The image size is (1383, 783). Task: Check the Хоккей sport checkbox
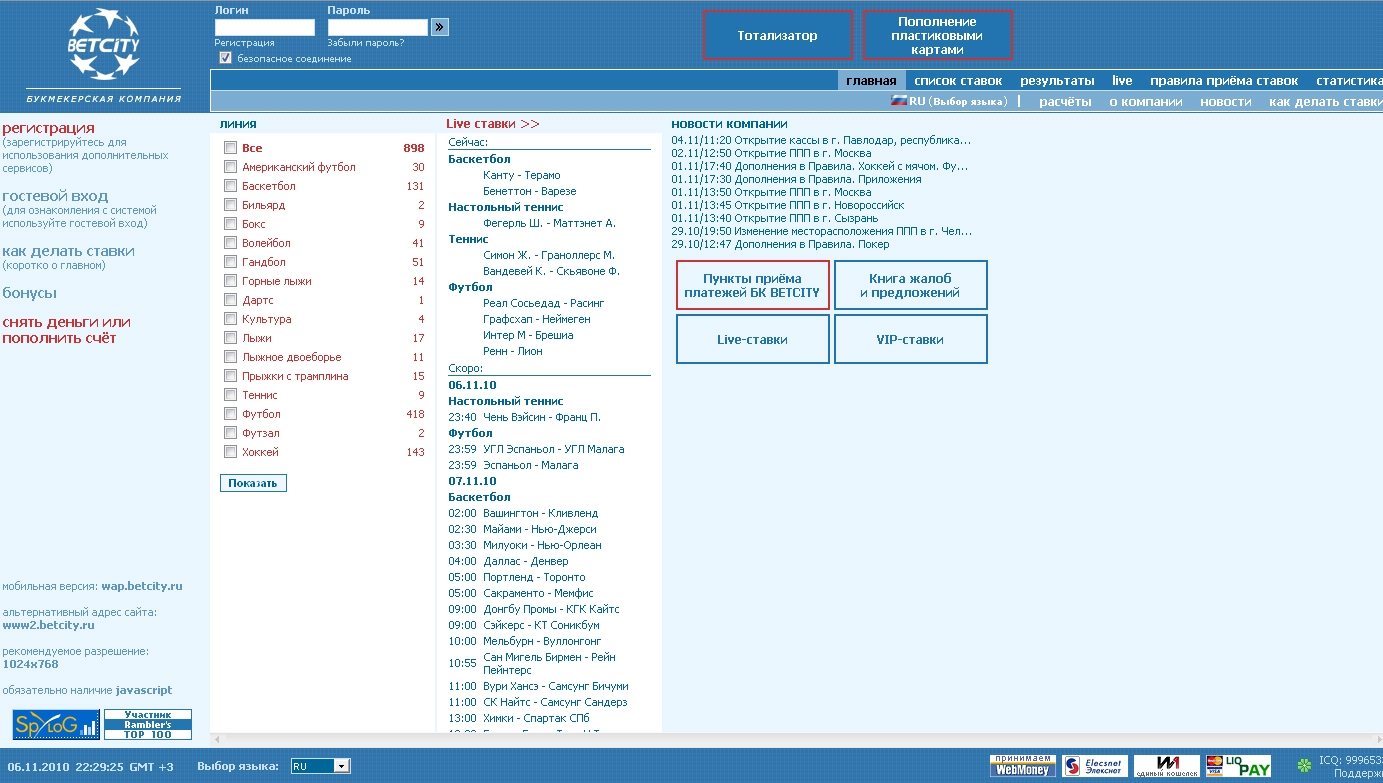tap(231, 452)
